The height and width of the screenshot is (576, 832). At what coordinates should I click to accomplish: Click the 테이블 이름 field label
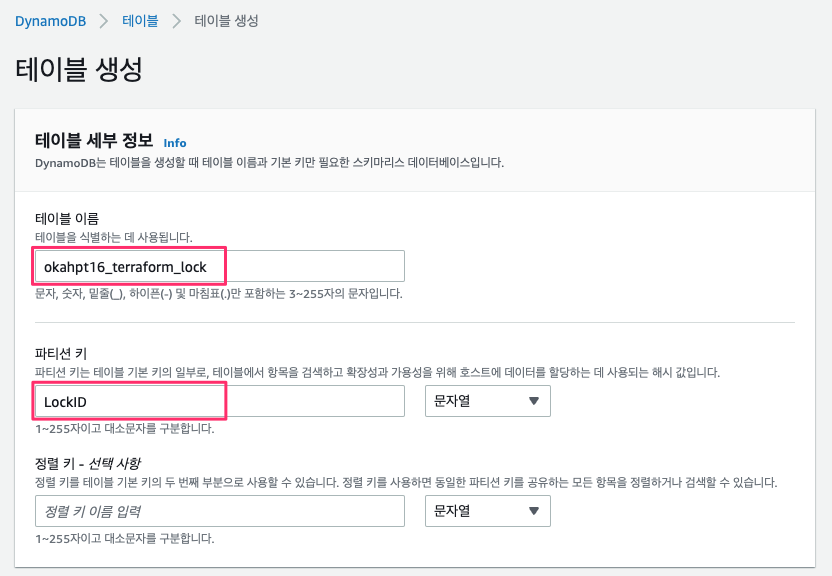67,219
